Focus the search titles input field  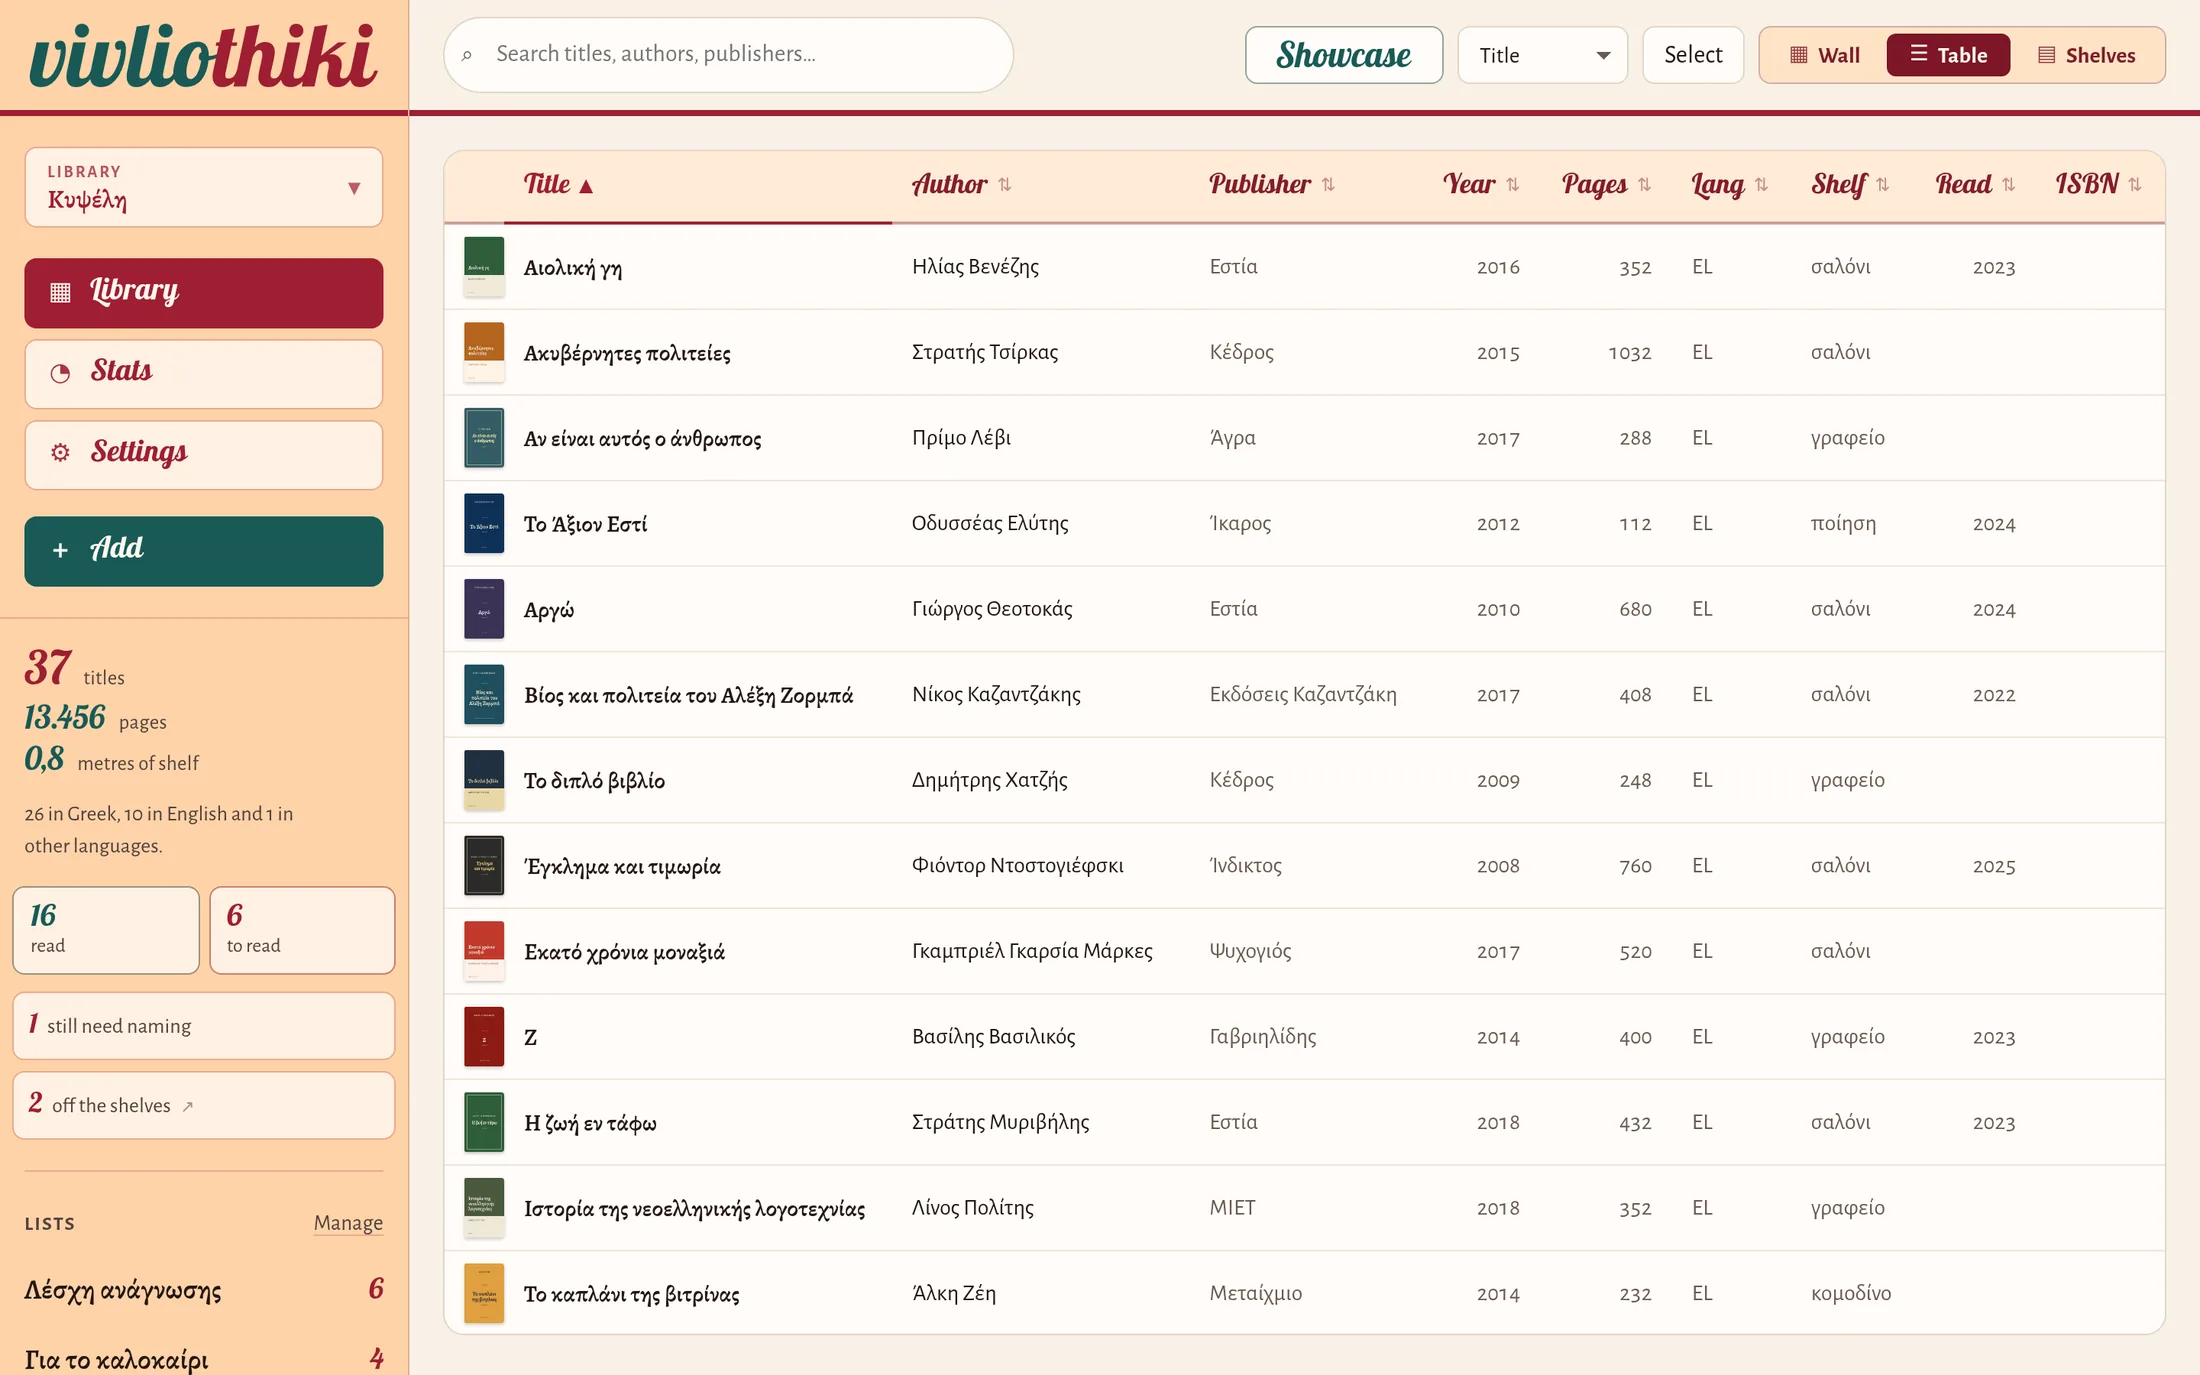pyautogui.click(x=728, y=55)
